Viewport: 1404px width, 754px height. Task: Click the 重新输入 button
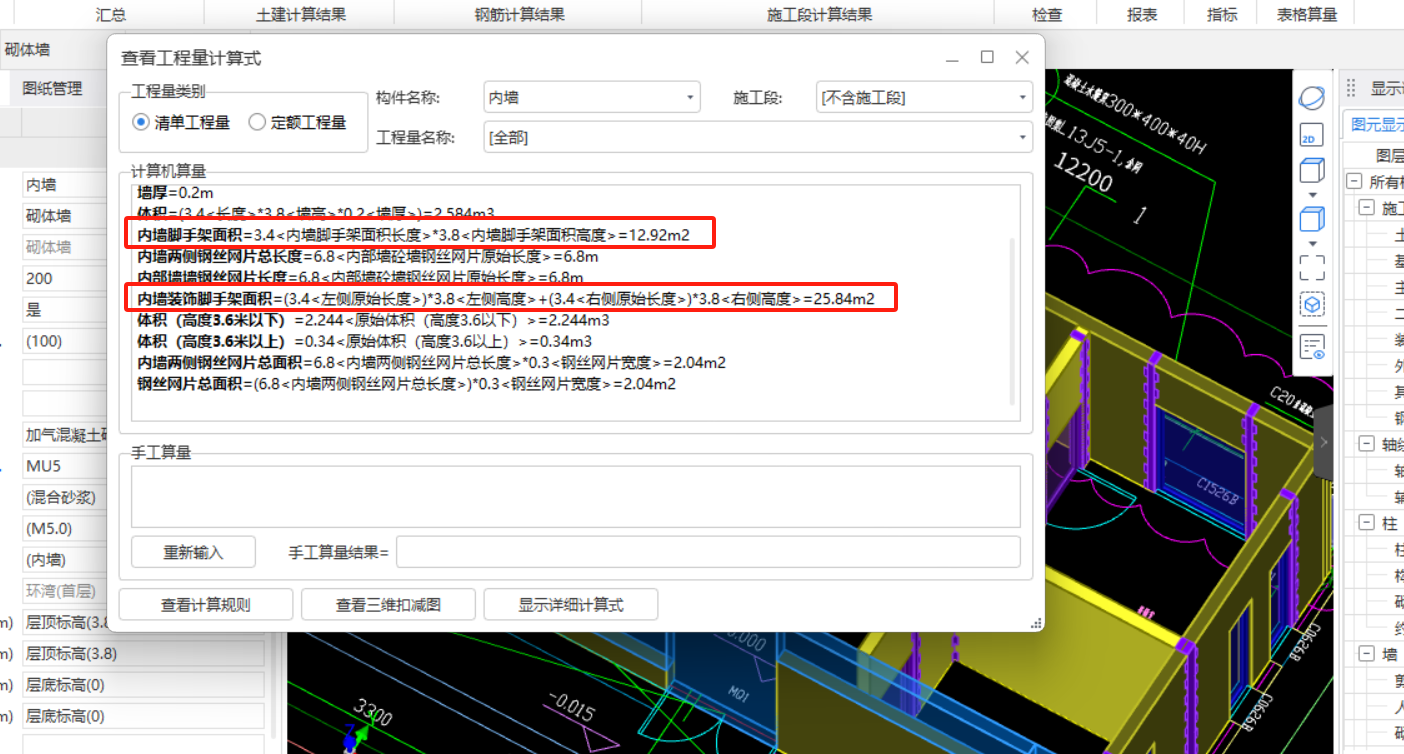coord(193,552)
